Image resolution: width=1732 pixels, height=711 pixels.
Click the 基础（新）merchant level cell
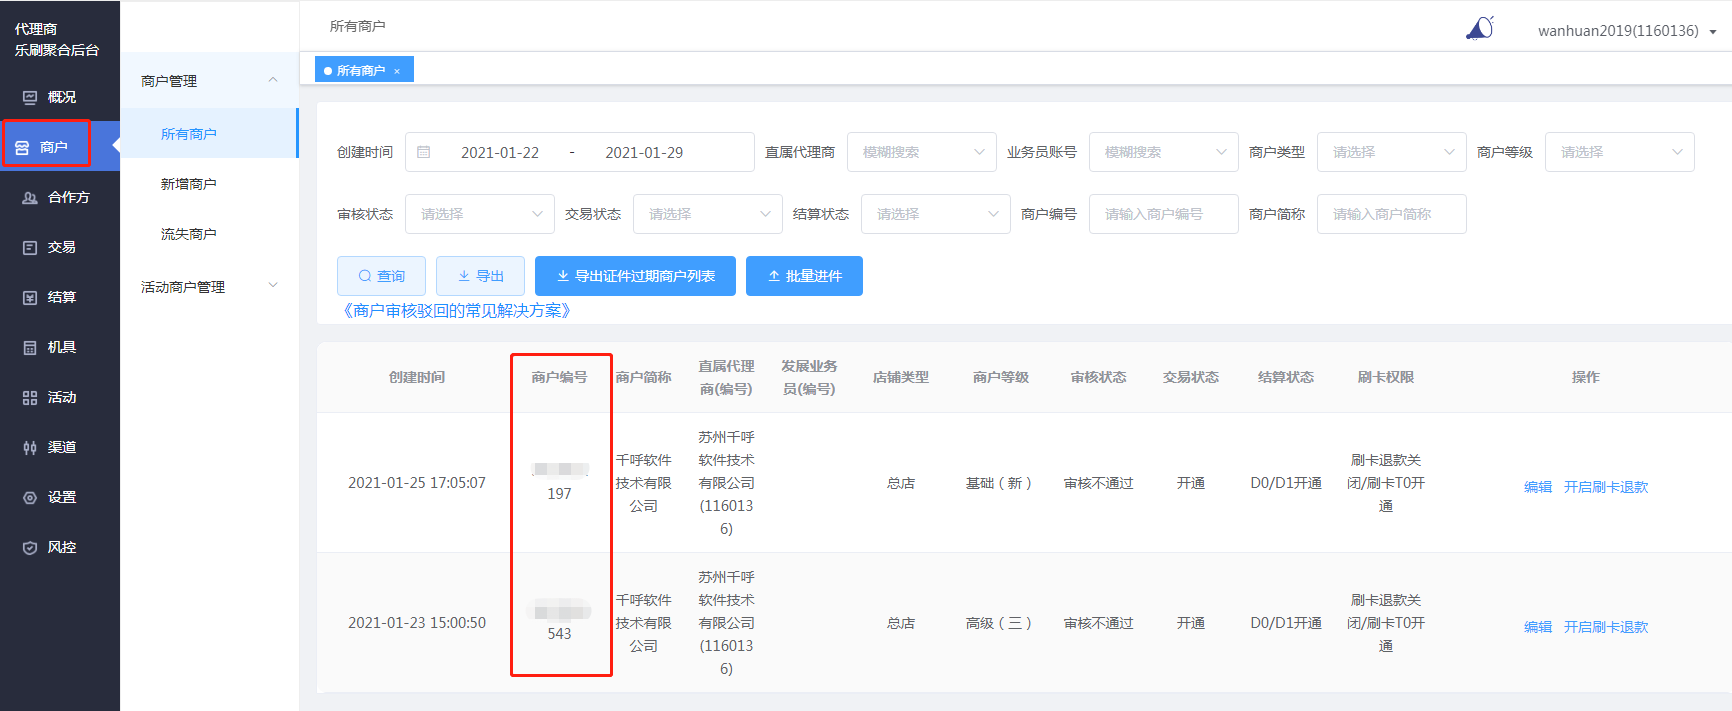1000,483
